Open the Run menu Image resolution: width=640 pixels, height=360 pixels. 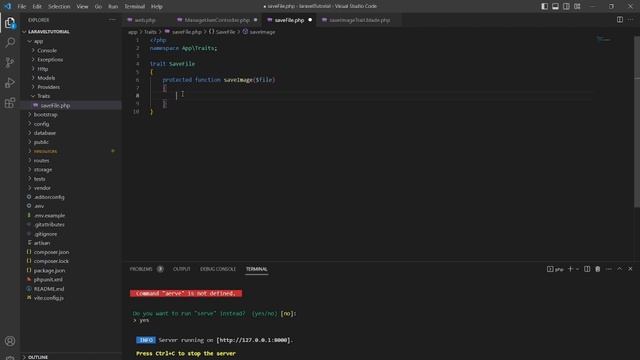113,7
